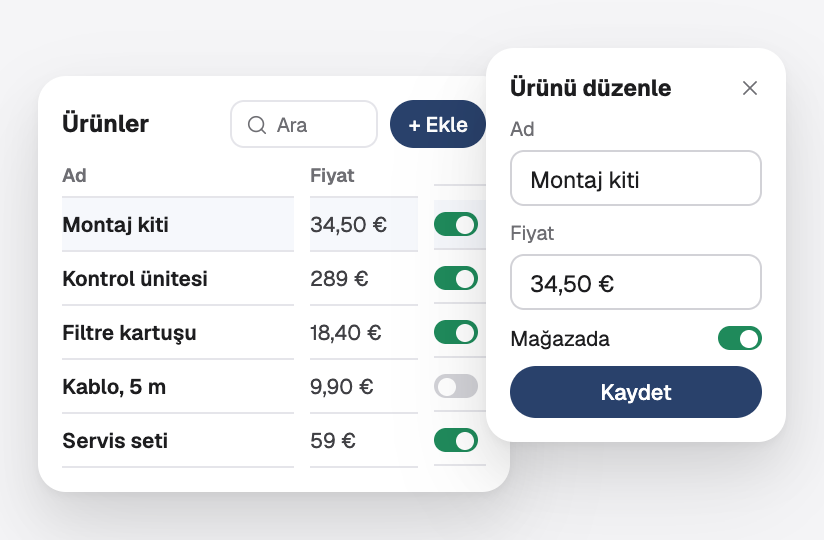Toggle Kontrol ünitesi row switch
This screenshot has height=540, width=824.
[x=456, y=278]
